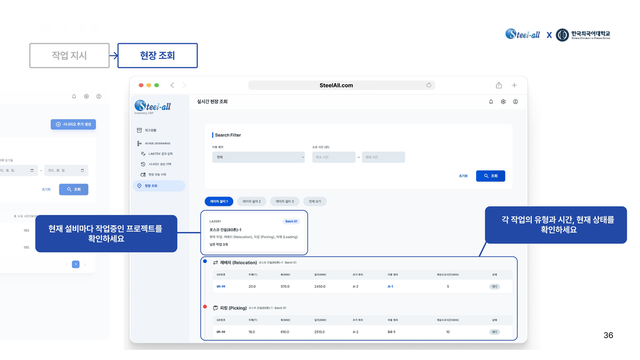Click the 작업 지시 step box

pos(69,56)
